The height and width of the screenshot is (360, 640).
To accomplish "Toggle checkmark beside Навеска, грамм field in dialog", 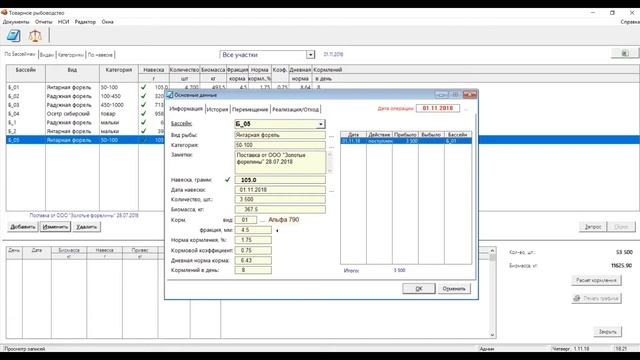I will click(x=228, y=180).
